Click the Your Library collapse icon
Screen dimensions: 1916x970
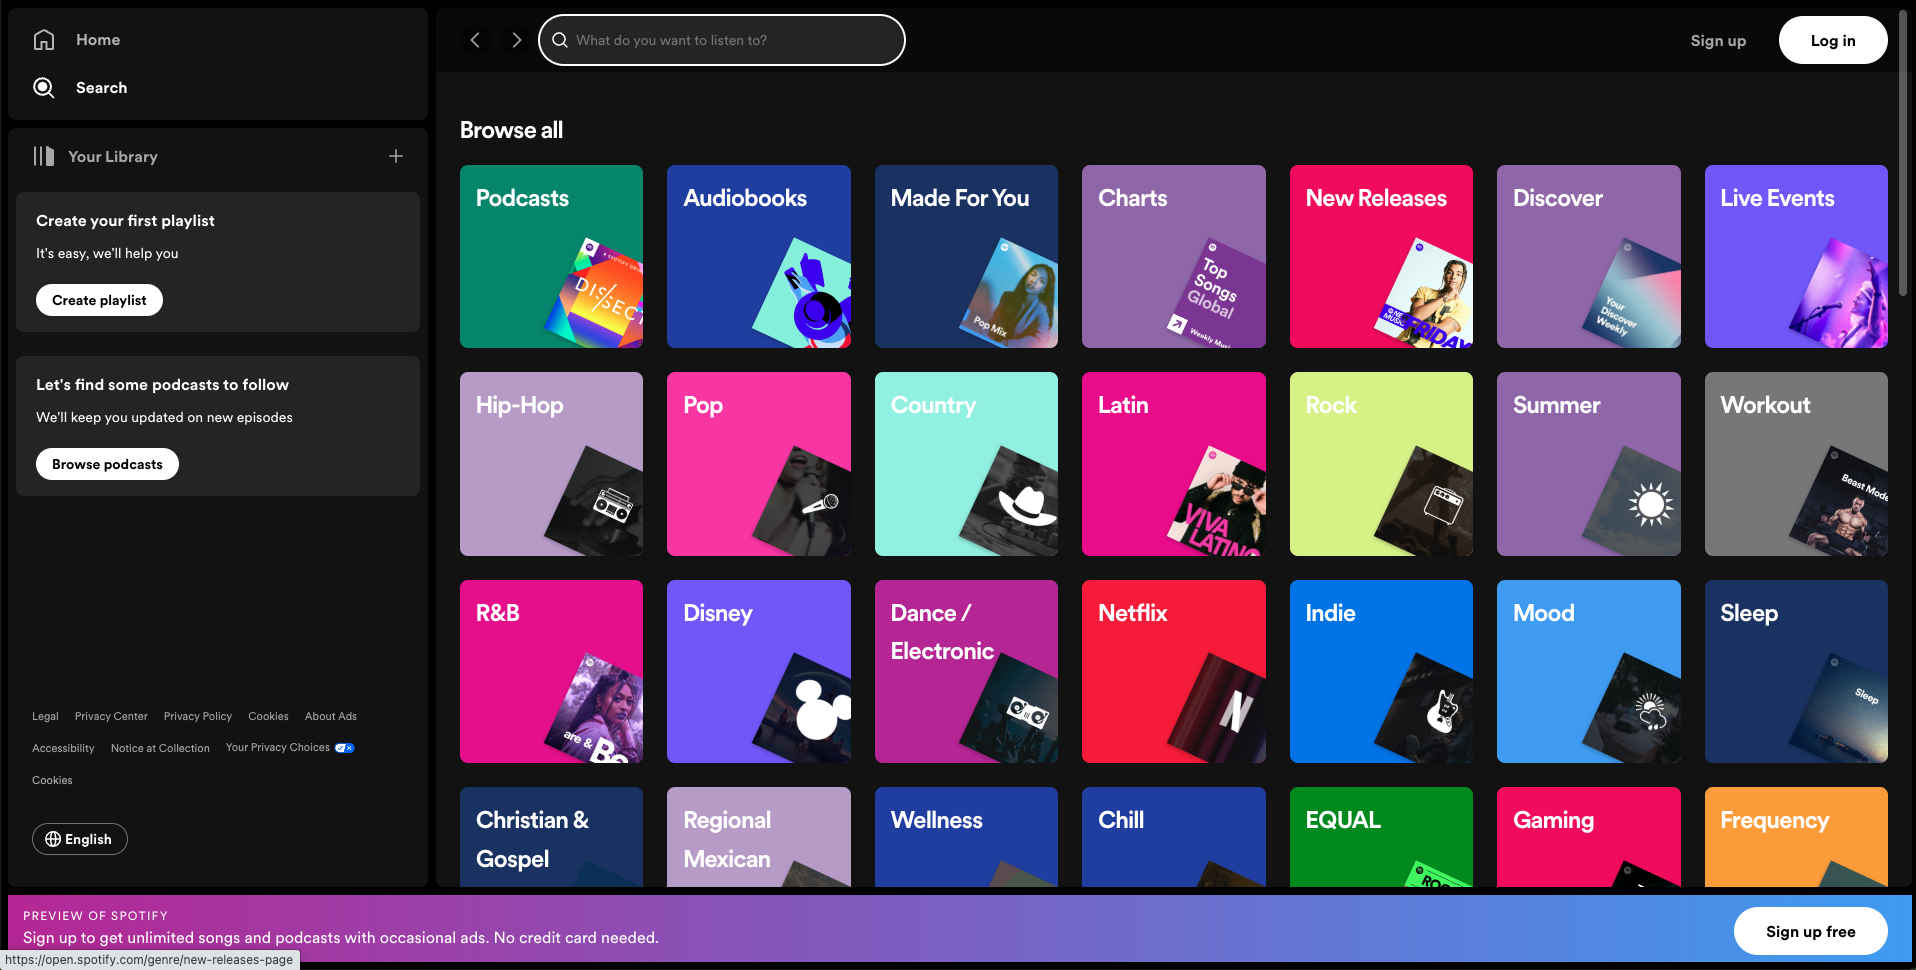tap(44, 156)
